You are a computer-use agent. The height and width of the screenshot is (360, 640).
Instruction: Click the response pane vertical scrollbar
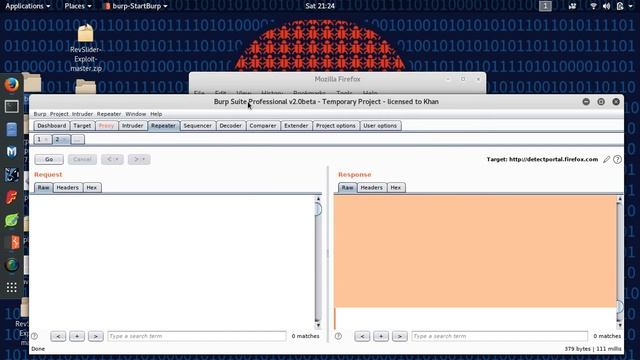[x=620, y=262]
